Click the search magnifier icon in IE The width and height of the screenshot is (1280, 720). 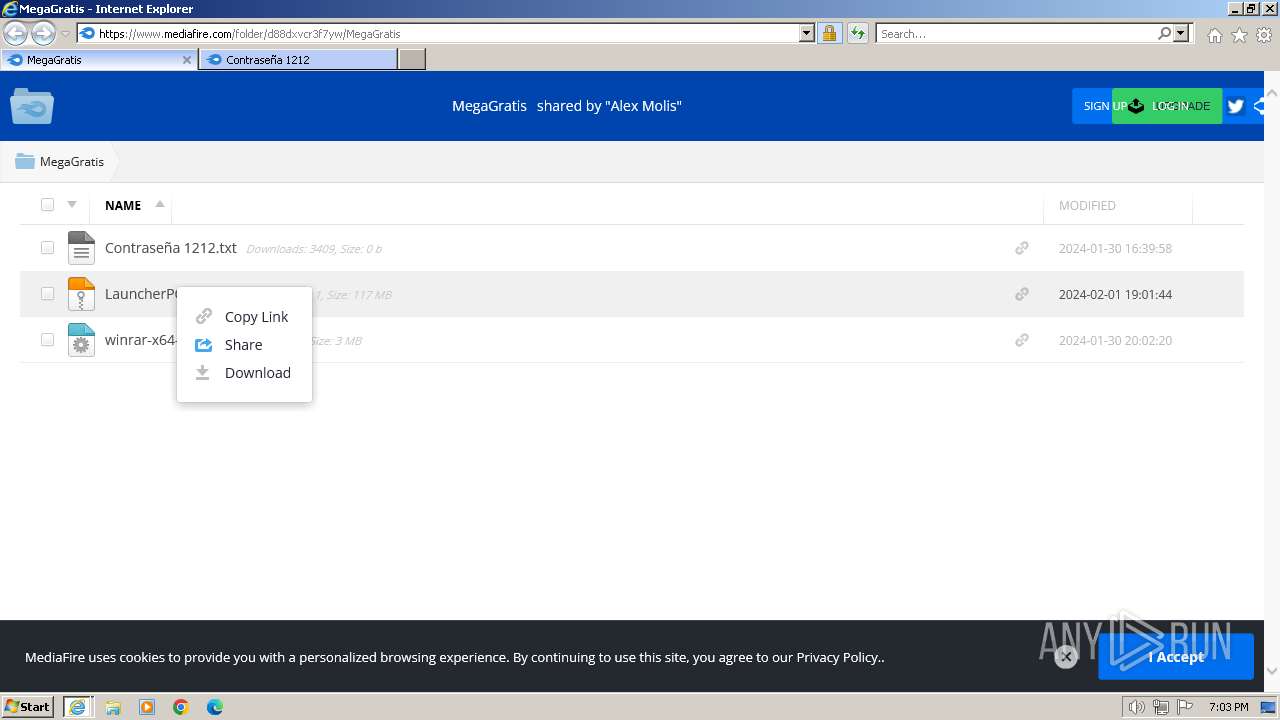click(x=1164, y=33)
